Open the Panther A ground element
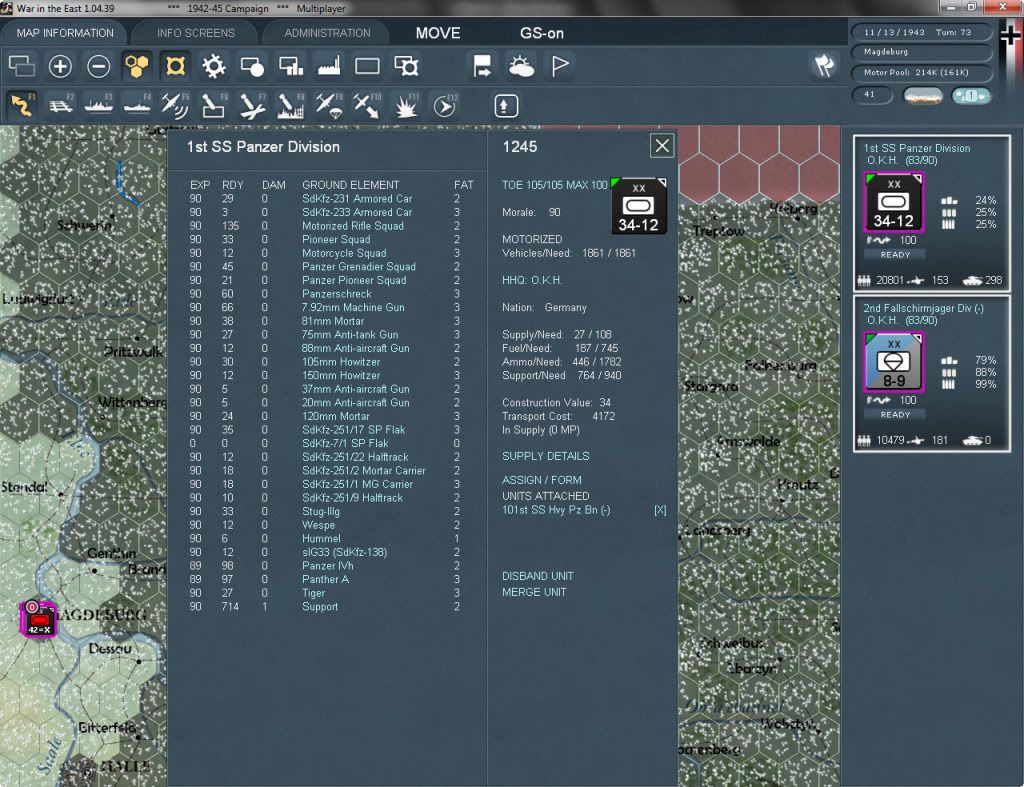Image resolution: width=1024 pixels, height=787 pixels. tap(325, 579)
